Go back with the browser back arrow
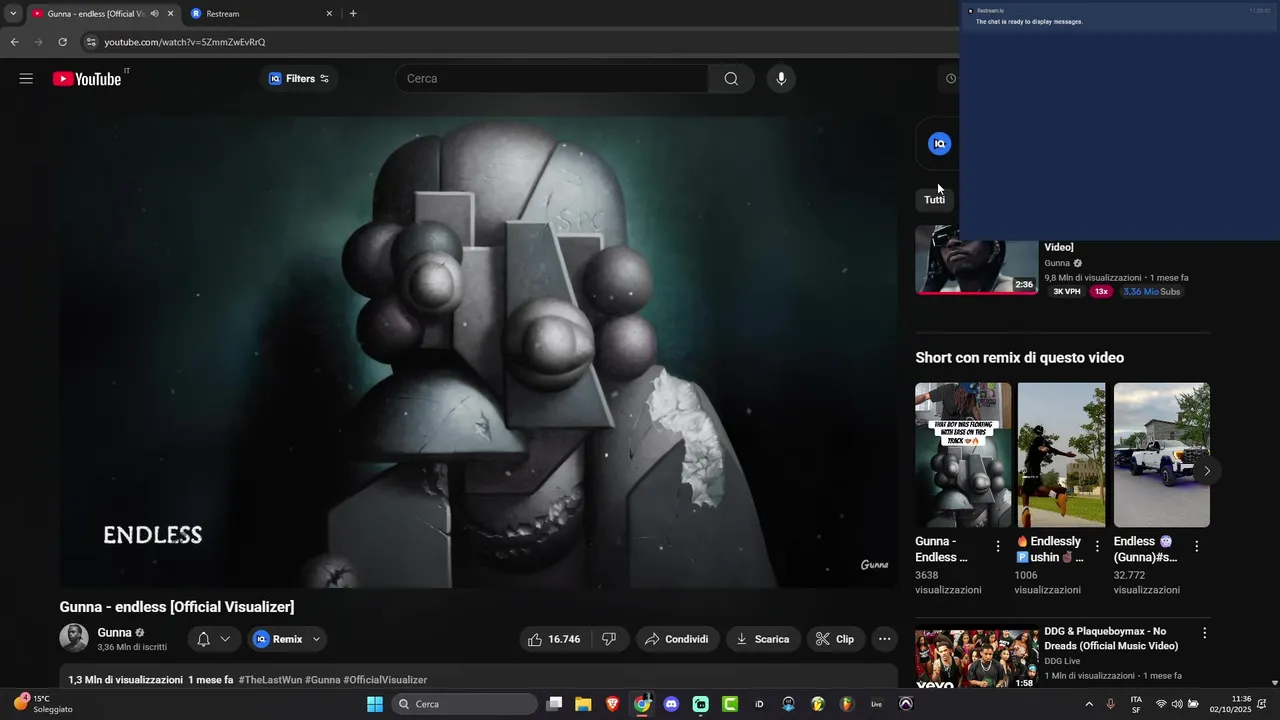 point(14,42)
